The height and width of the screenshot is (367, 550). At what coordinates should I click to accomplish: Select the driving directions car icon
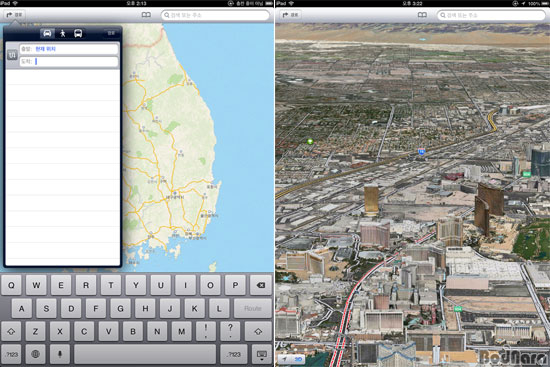[47, 33]
